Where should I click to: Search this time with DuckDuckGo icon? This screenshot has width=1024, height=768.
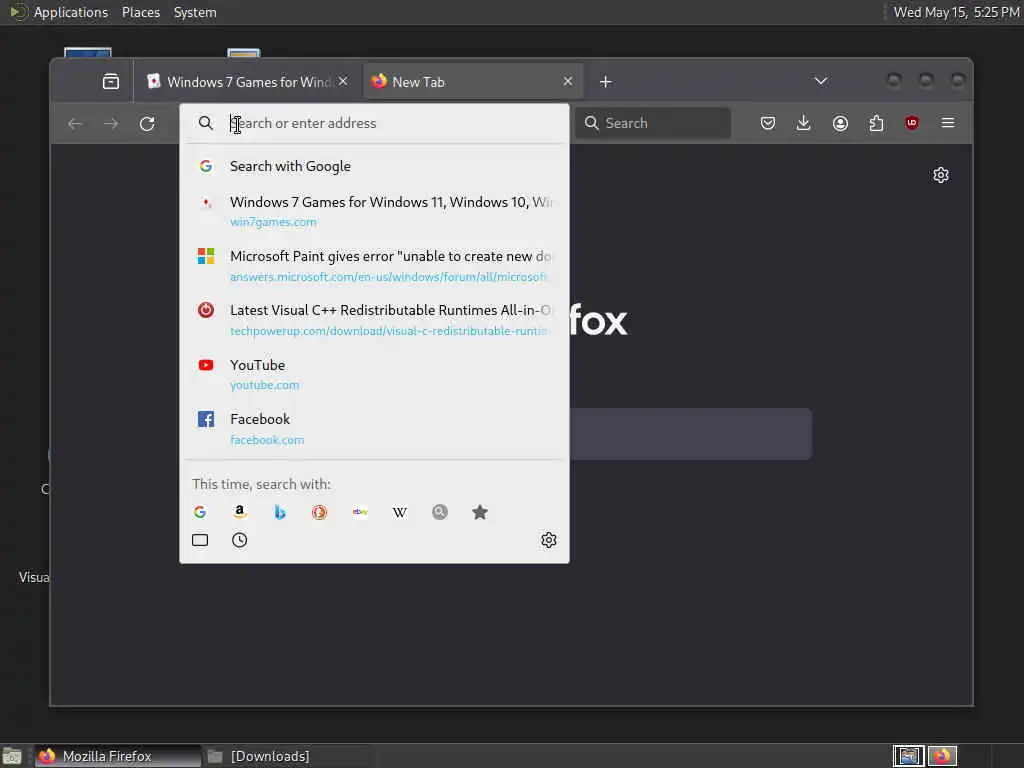[319, 512]
